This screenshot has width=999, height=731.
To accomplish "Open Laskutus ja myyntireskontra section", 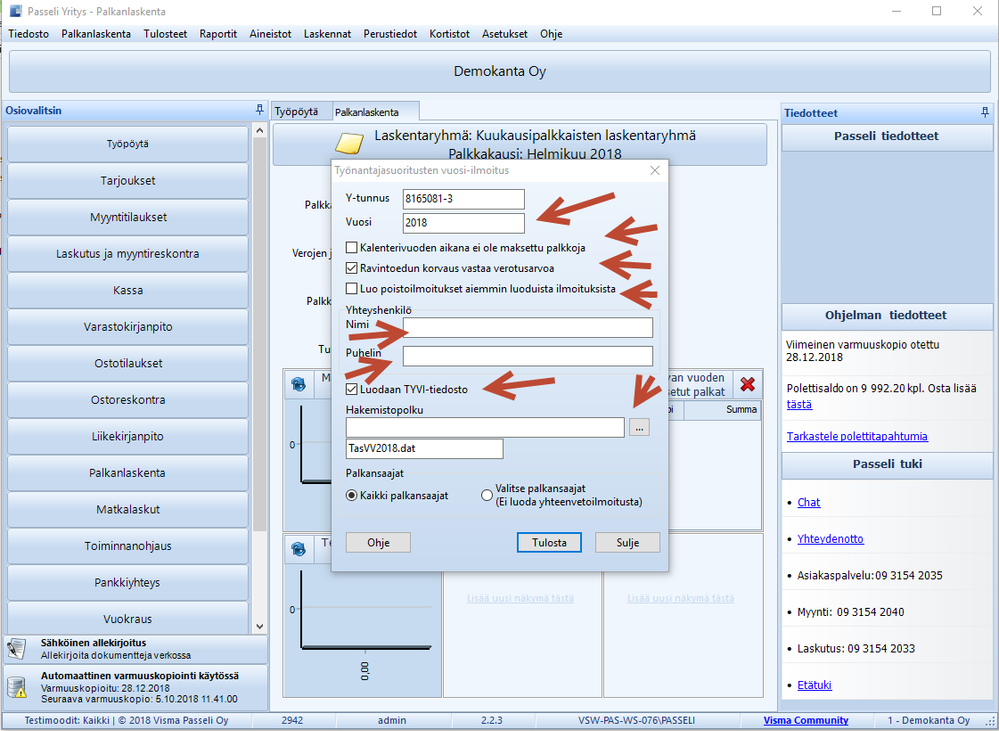I will pos(127,254).
